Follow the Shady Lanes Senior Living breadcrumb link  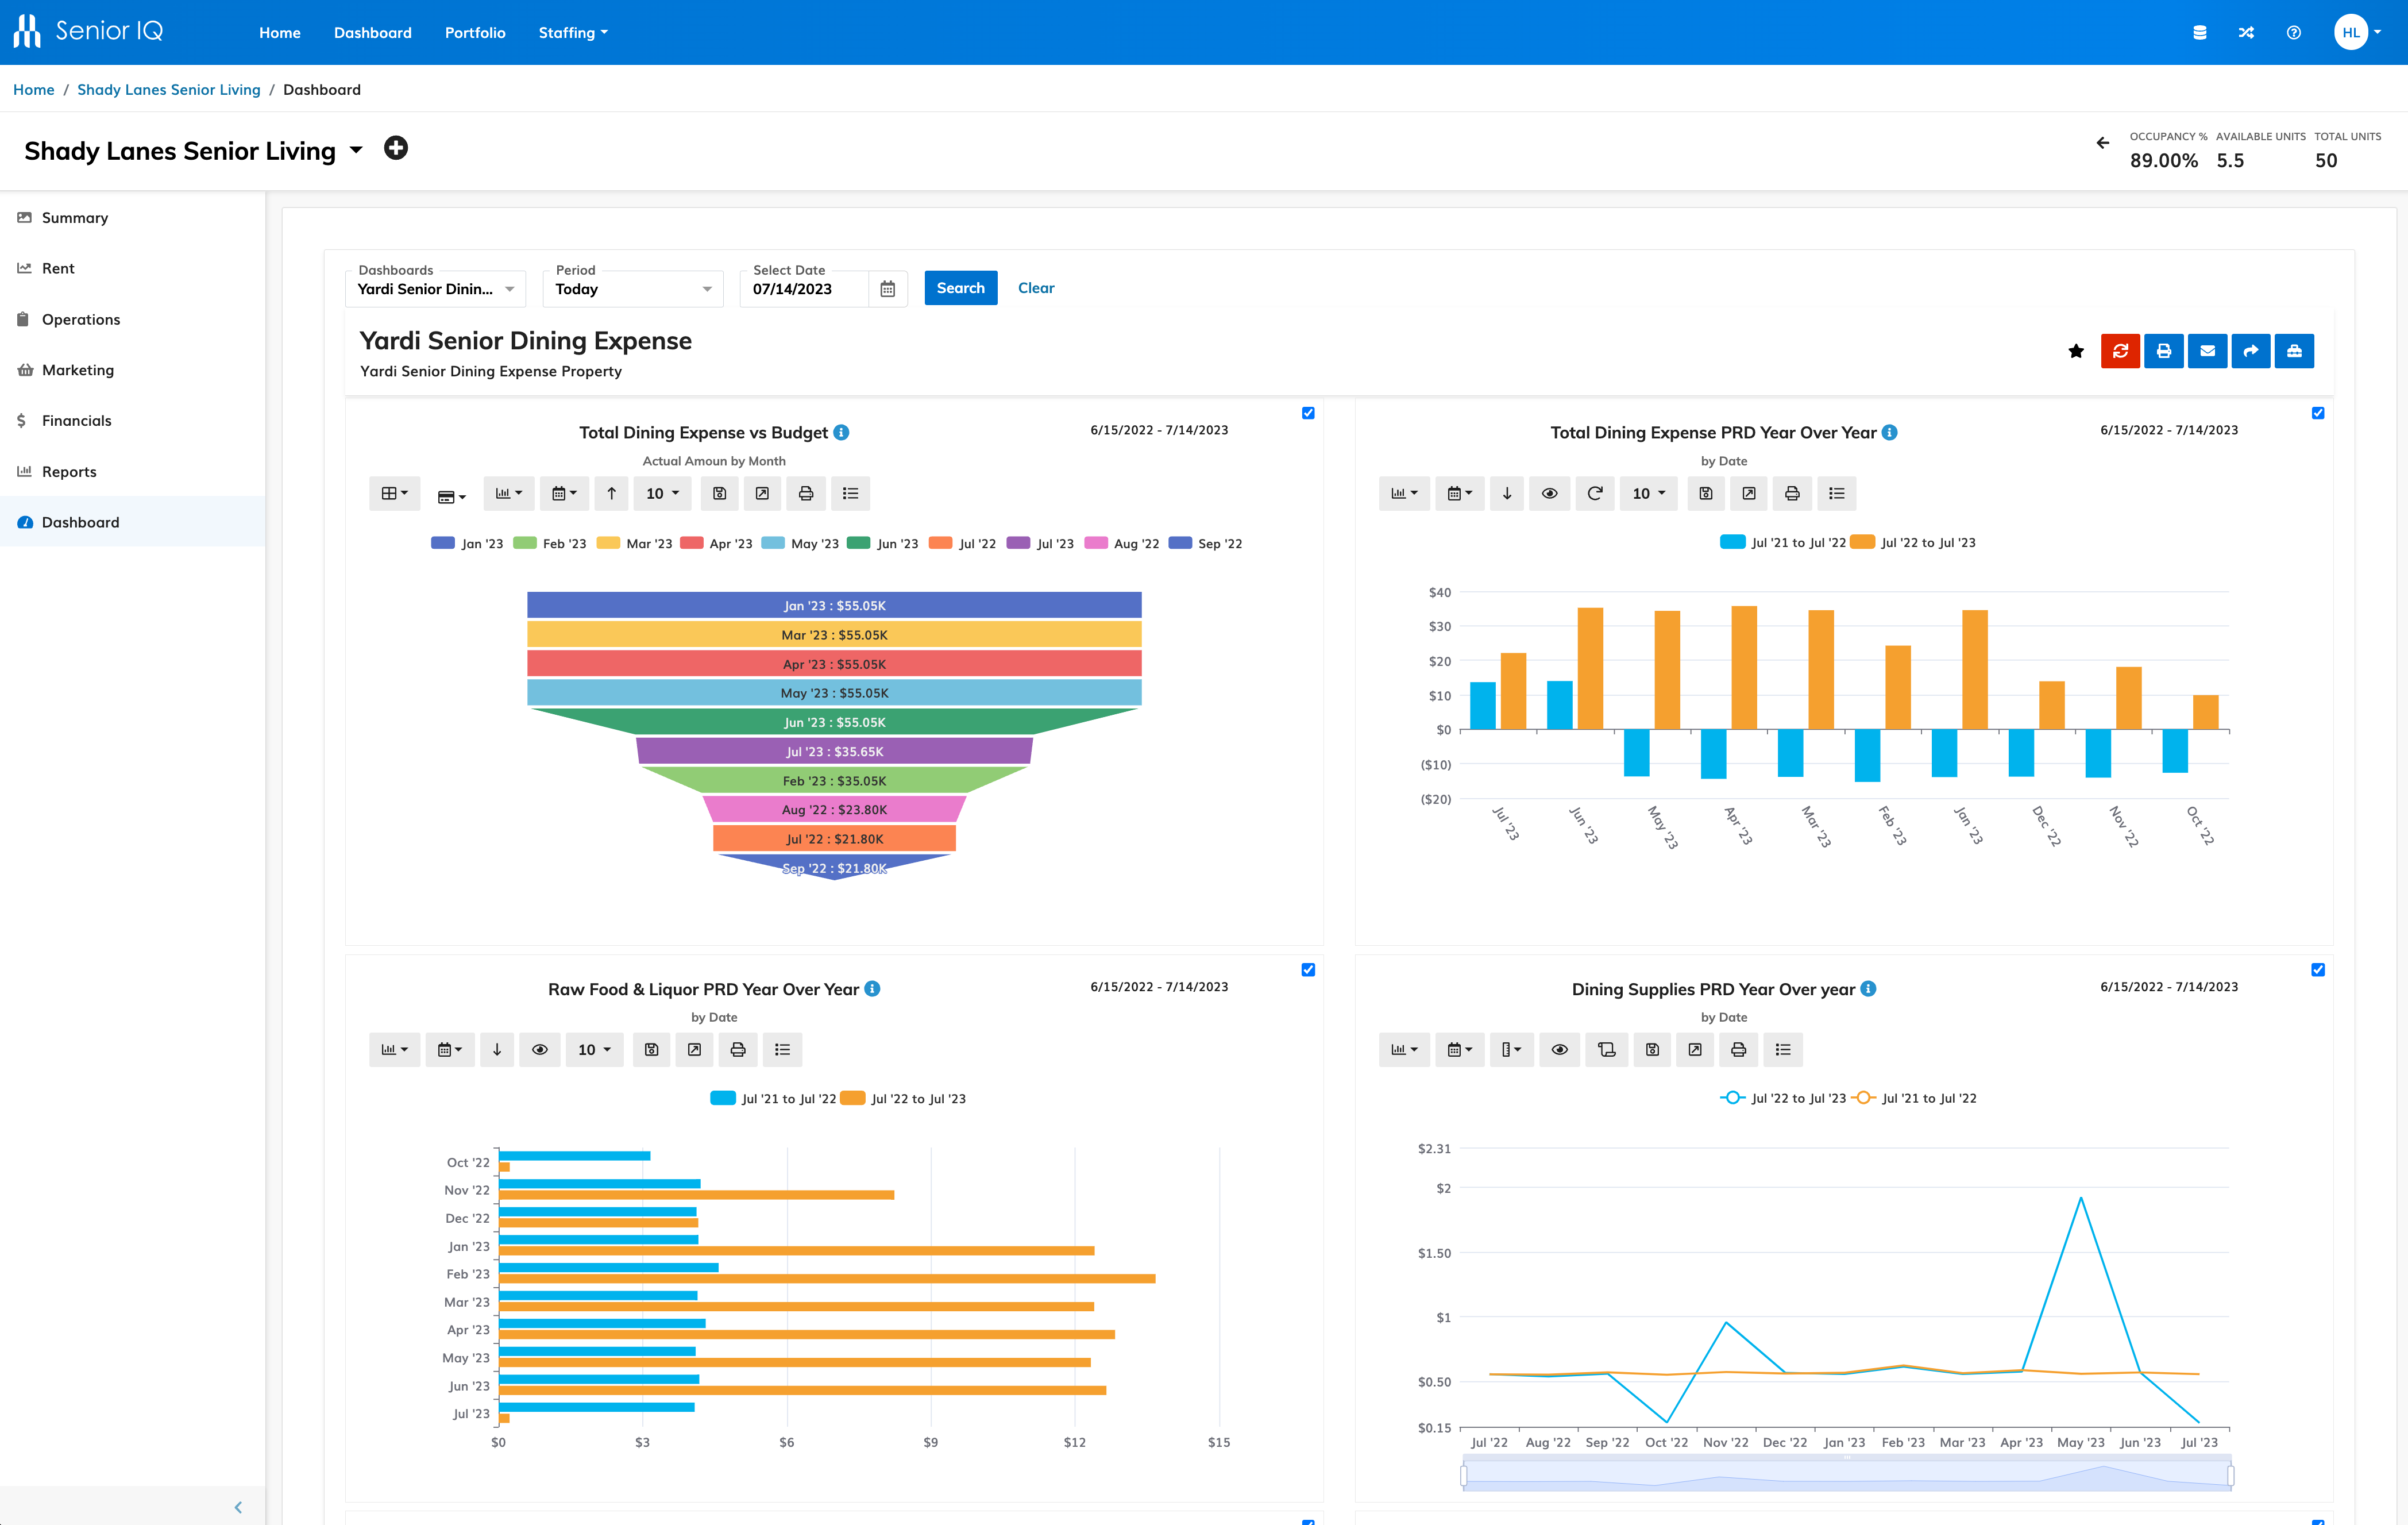click(x=168, y=89)
